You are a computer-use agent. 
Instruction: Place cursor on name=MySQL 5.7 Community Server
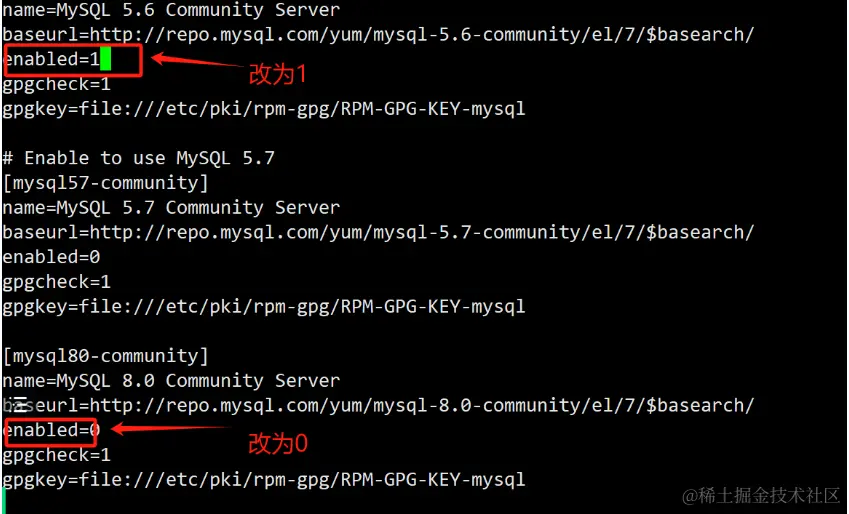171,207
